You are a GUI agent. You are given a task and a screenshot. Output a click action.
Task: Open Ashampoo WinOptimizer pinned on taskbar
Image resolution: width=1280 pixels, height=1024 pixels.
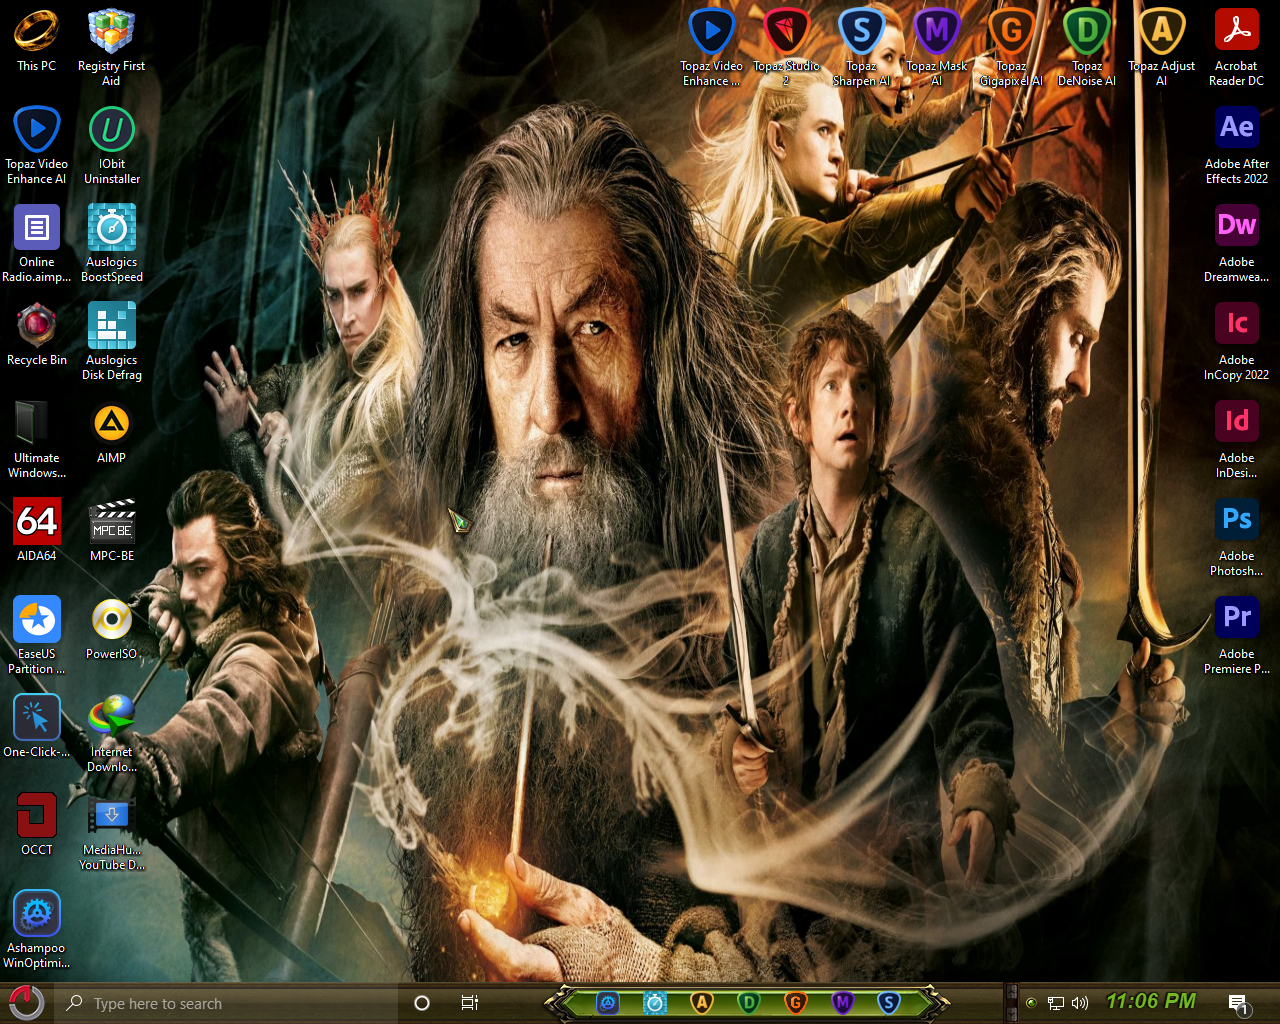(608, 1002)
